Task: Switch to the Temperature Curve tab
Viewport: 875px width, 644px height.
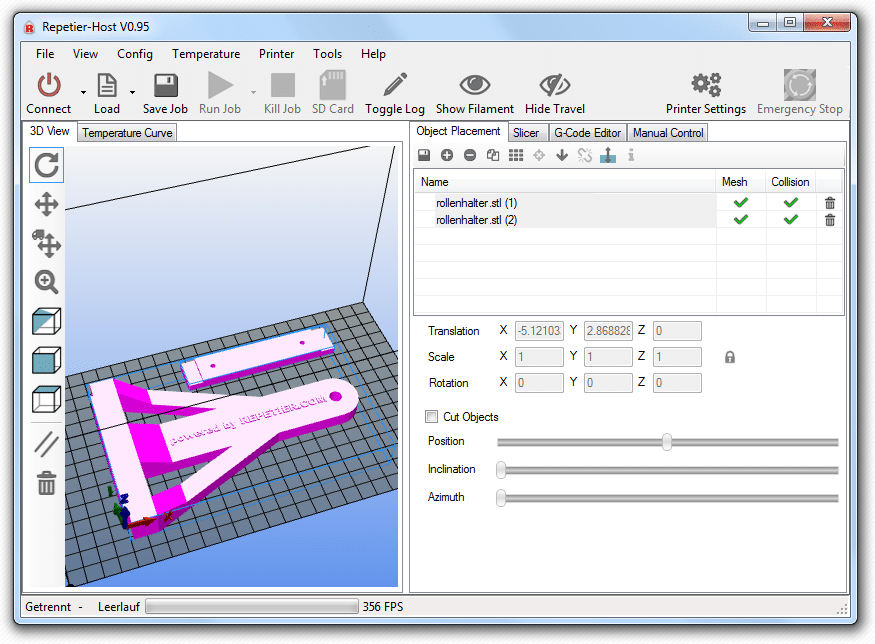Action: click(x=127, y=133)
